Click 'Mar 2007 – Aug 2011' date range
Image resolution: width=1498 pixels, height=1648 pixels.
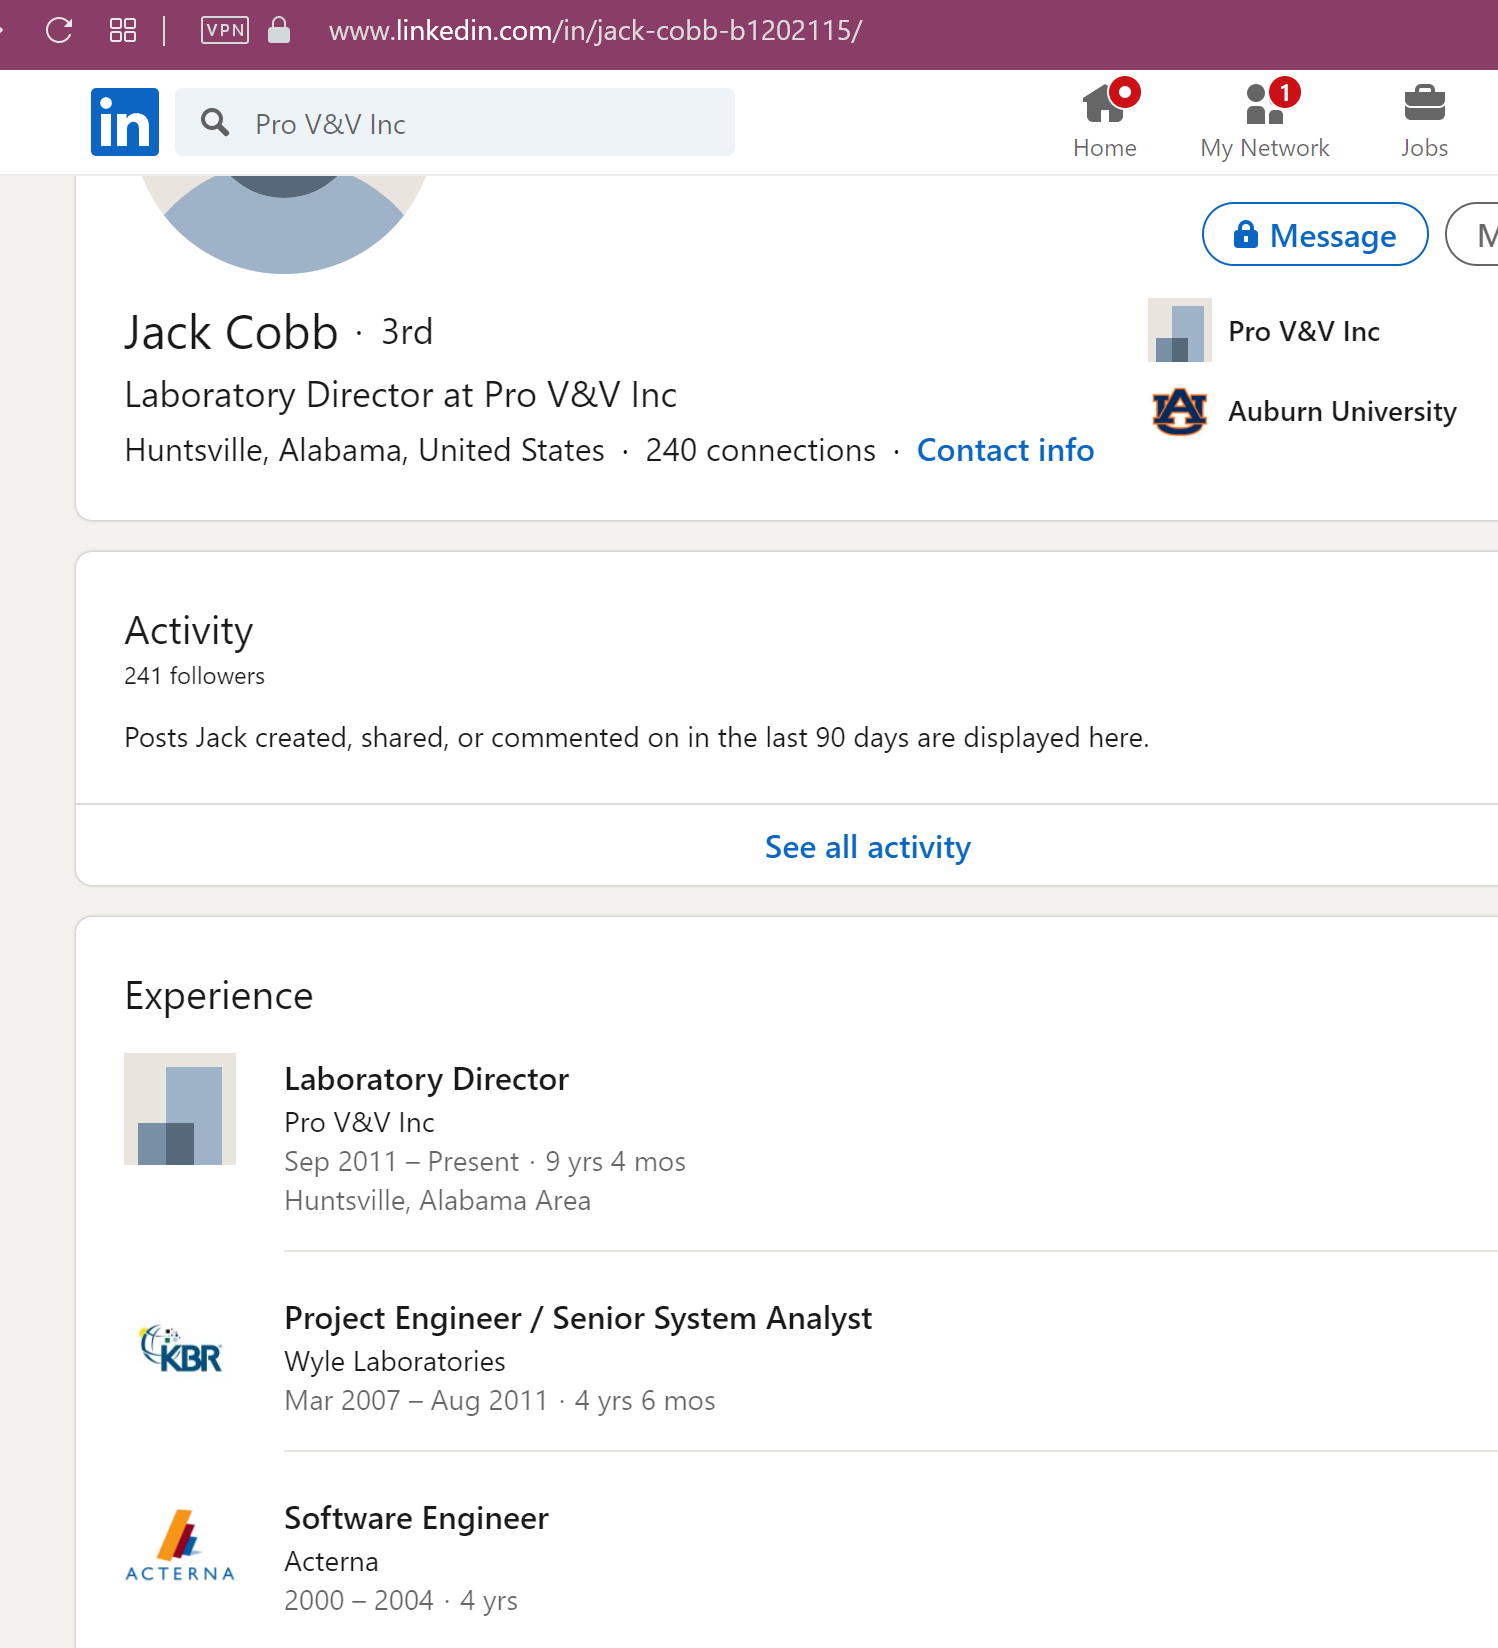point(416,1400)
